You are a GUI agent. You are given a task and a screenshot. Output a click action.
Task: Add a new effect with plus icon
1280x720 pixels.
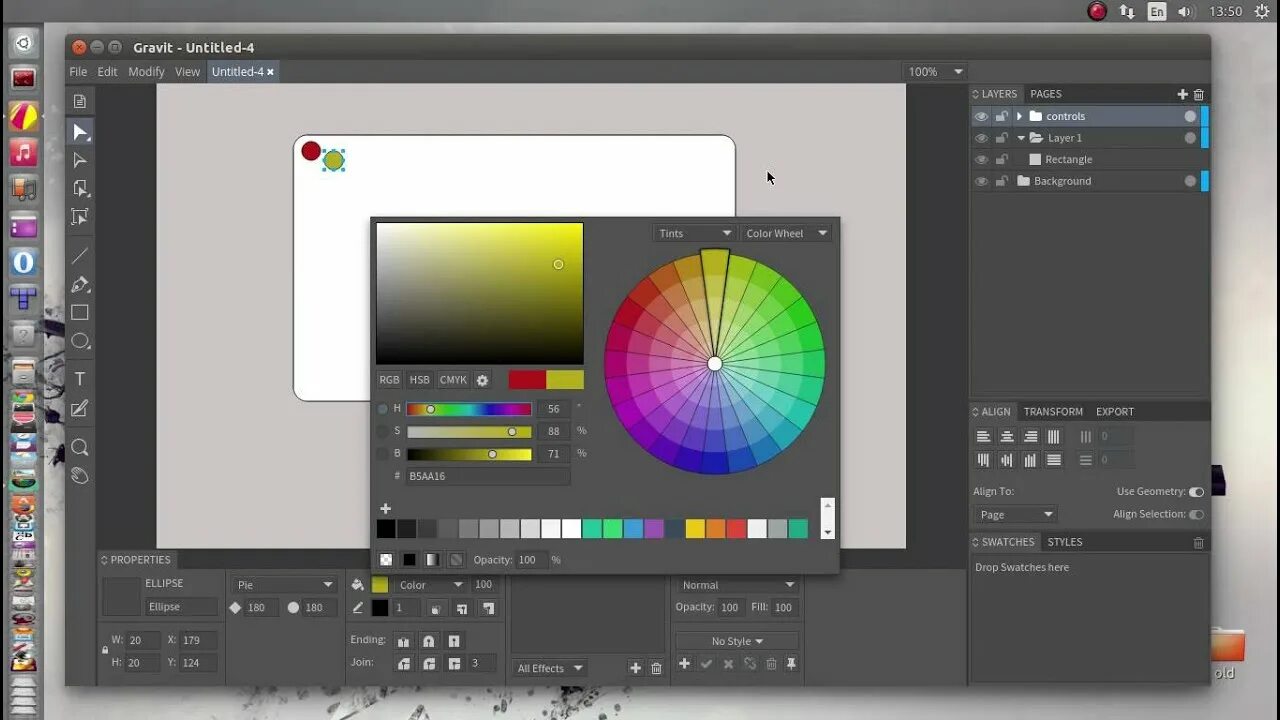tap(635, 668)
